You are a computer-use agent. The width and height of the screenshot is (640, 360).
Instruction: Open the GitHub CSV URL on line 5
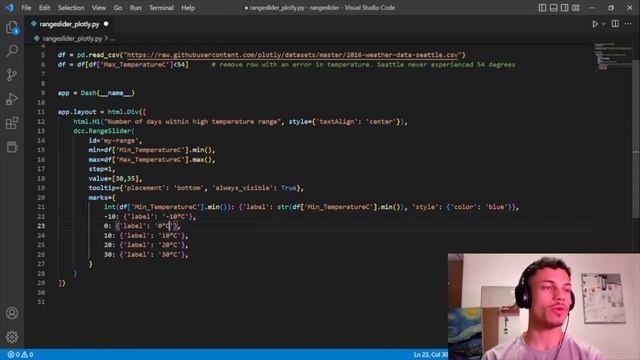pyautogui.click(x=293, y=55)
